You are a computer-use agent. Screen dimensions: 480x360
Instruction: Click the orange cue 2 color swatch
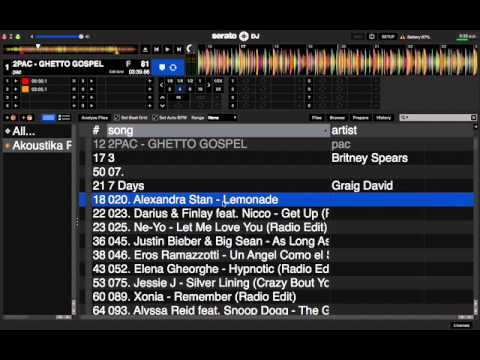[25, 89]
